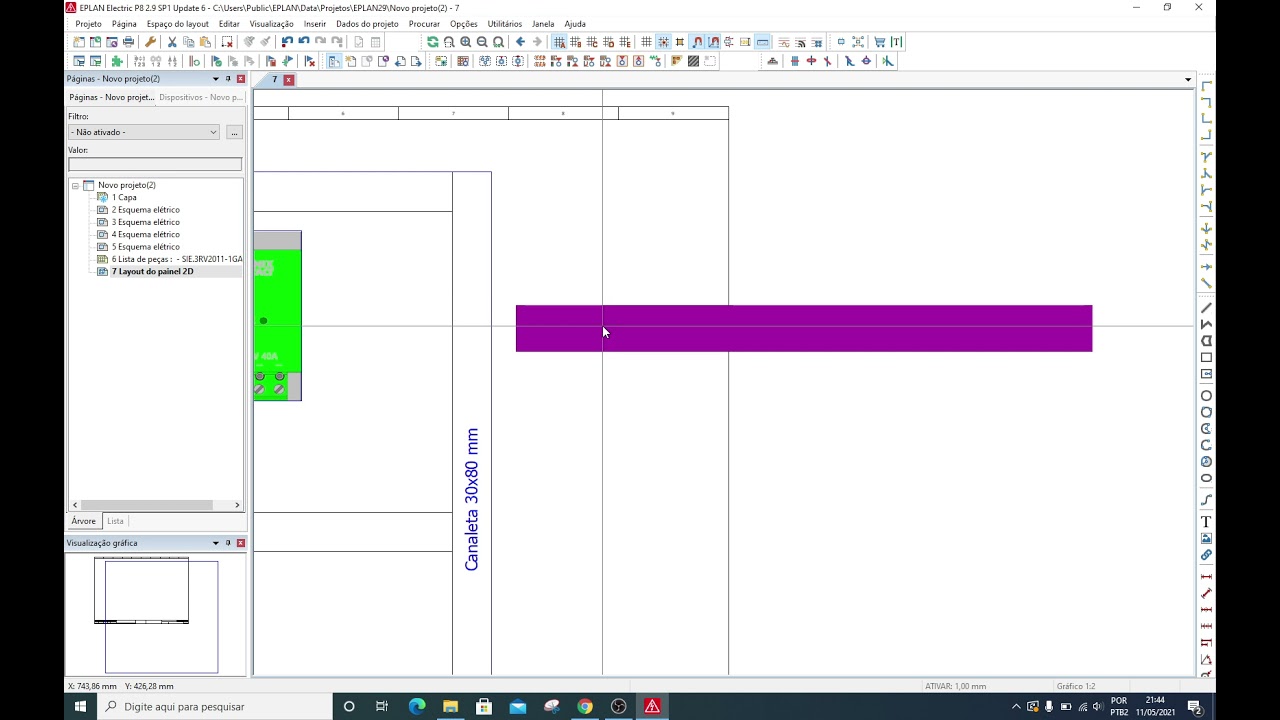Select '6 Lista de peças' page
1280x720 pixels.
[x=177, y=259]
